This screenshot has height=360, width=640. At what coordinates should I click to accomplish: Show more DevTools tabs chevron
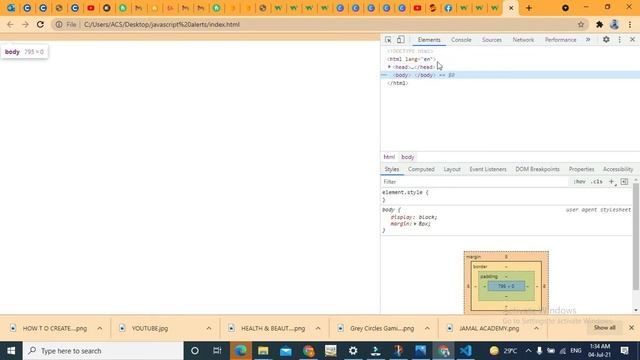588,40
